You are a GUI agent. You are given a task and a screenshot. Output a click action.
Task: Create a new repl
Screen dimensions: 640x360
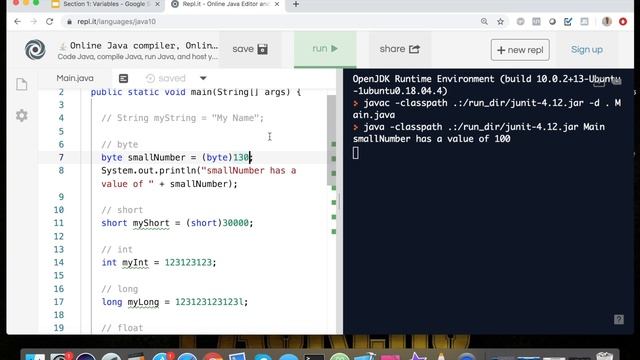520,50
